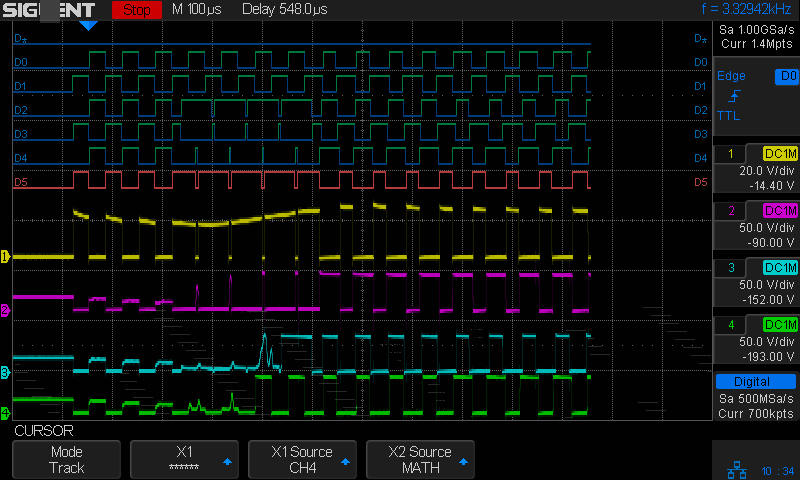Click the right-side D0 channel label
800x480 pixels.
coord(701,62)
